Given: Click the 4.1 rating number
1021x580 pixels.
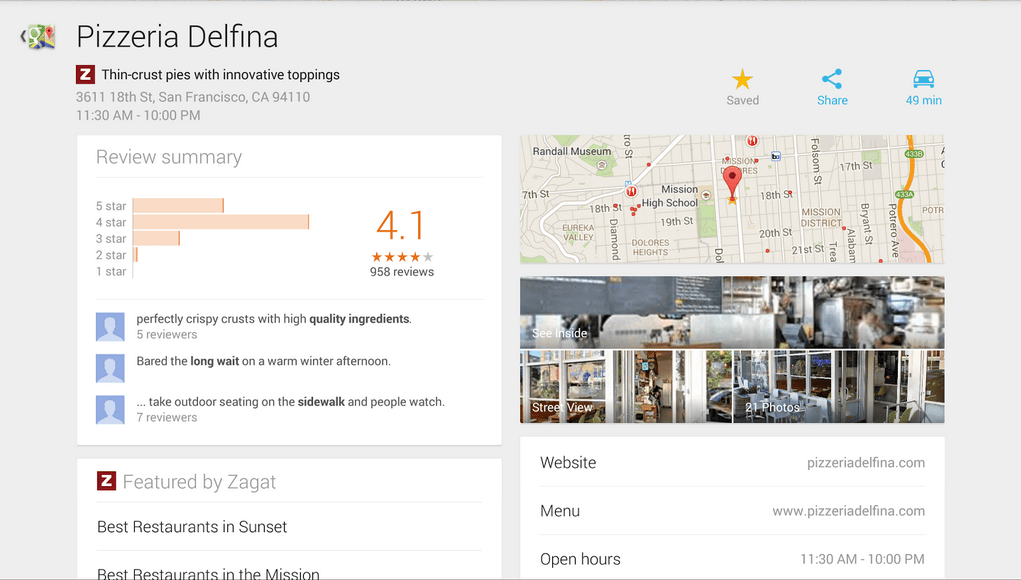Looking at the screenshot, I should pyautogui.click(x=400, y=225).
